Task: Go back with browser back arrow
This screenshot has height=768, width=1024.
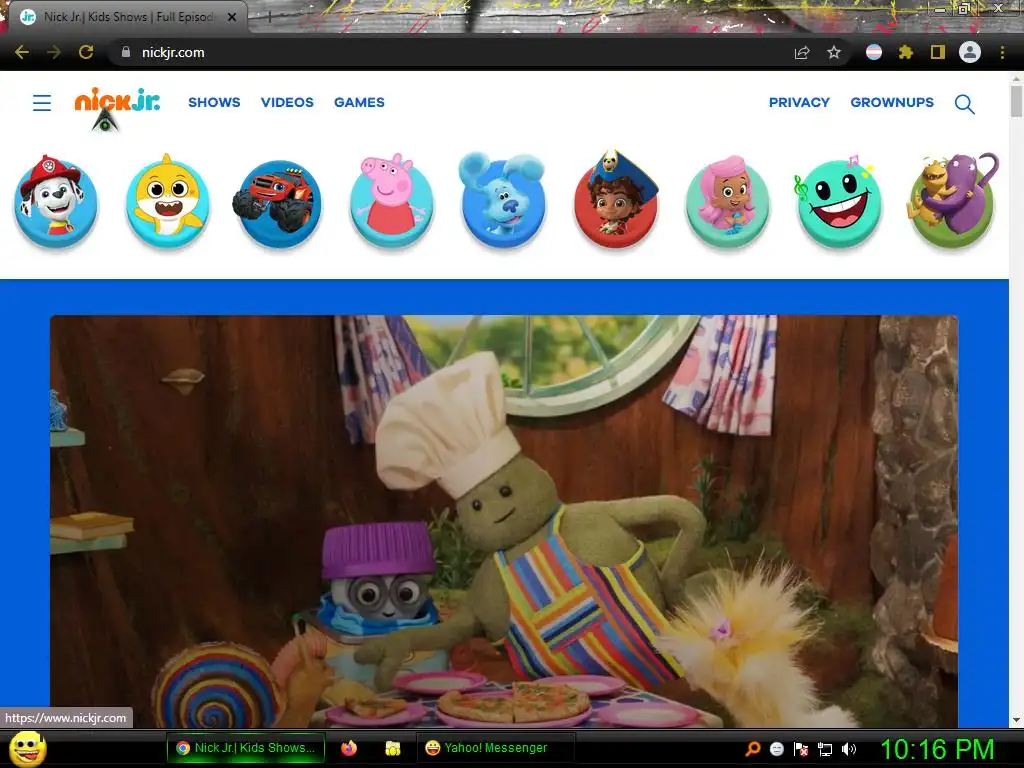Action: pos(22,52)
